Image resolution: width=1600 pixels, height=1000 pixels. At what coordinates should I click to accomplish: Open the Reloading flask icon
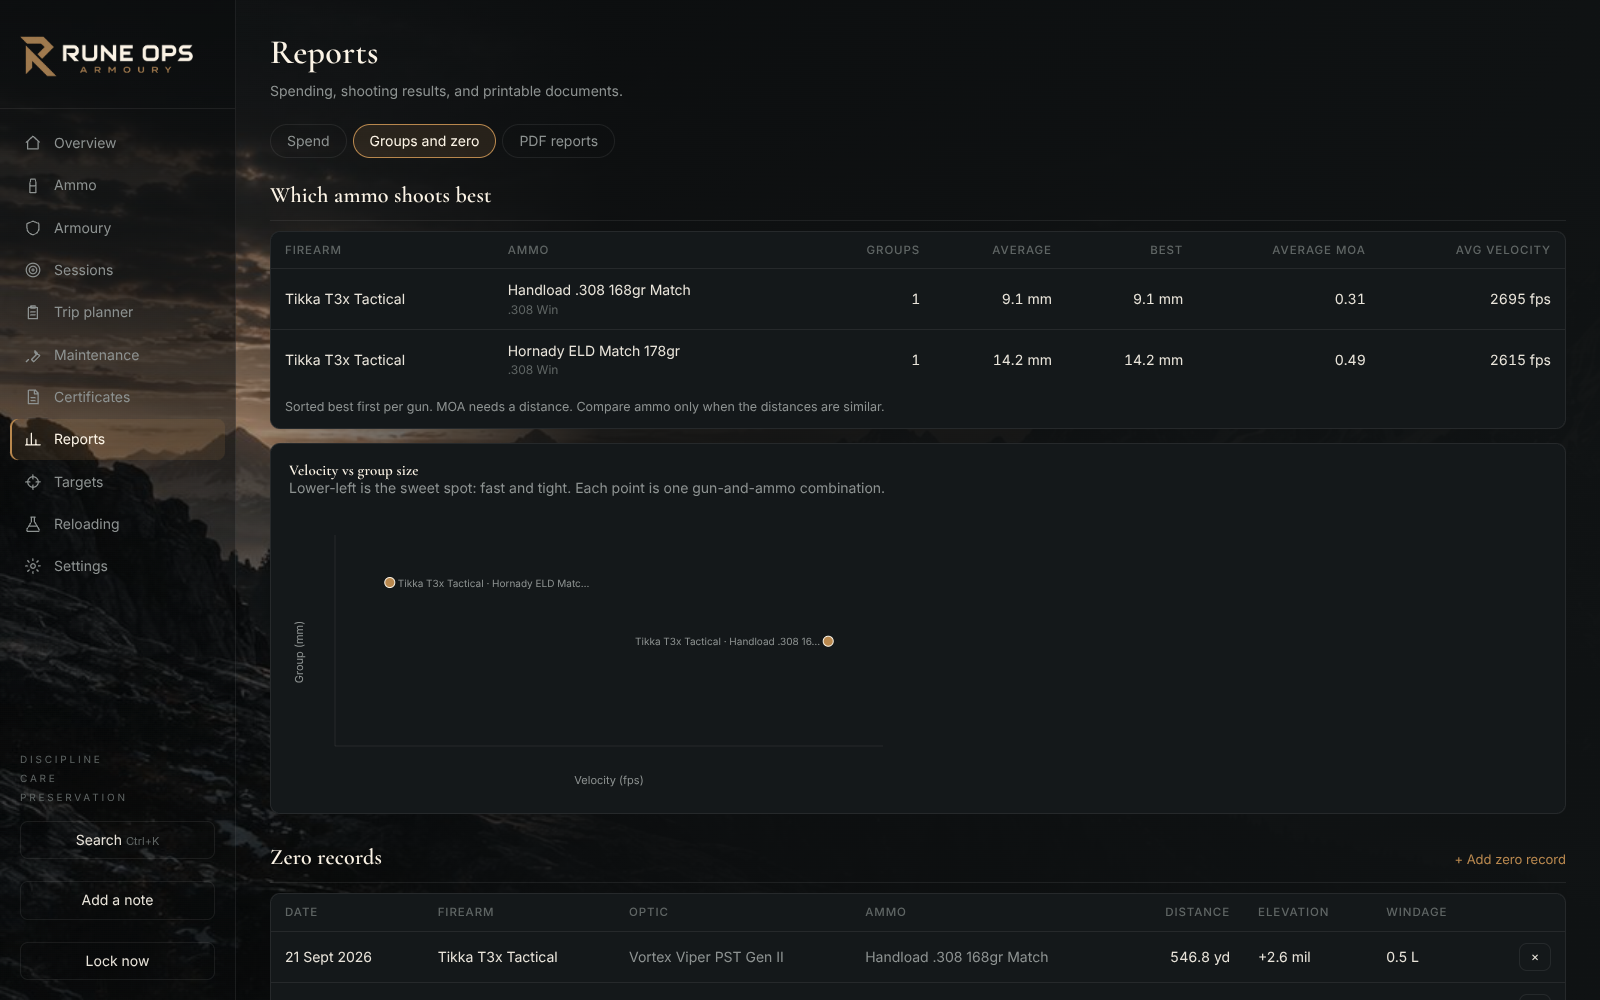33,524
